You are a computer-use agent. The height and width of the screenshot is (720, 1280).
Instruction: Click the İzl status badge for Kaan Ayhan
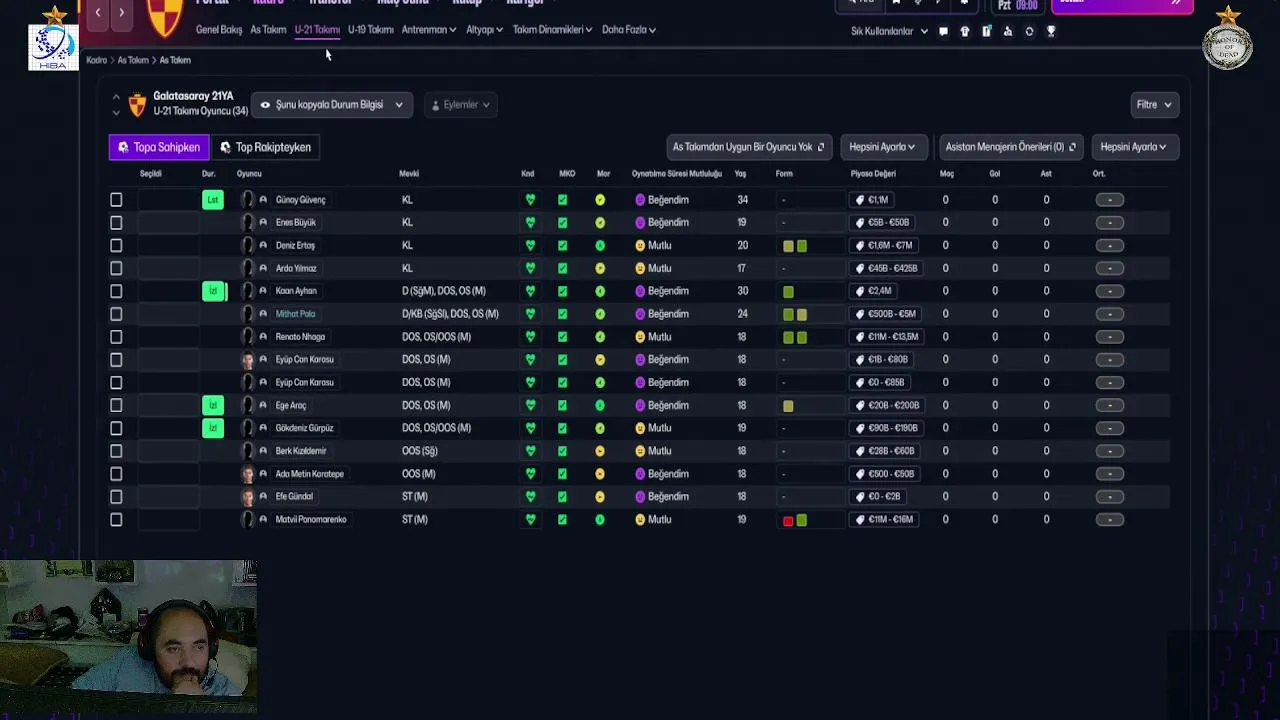pos(212,291)
